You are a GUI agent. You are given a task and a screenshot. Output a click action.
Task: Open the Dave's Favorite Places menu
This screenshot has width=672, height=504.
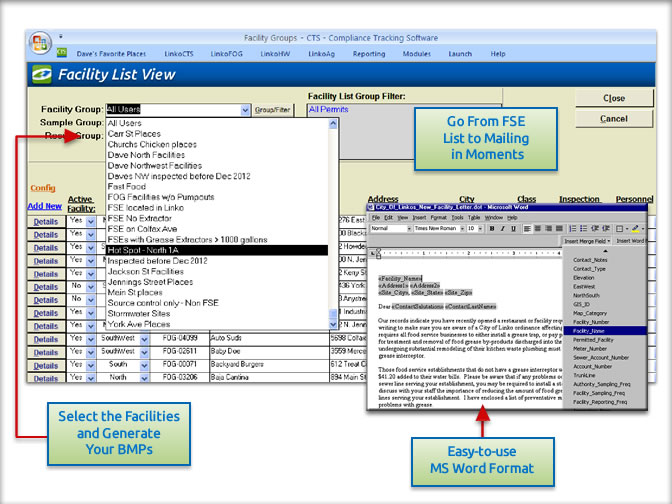[x=111, y=54]
